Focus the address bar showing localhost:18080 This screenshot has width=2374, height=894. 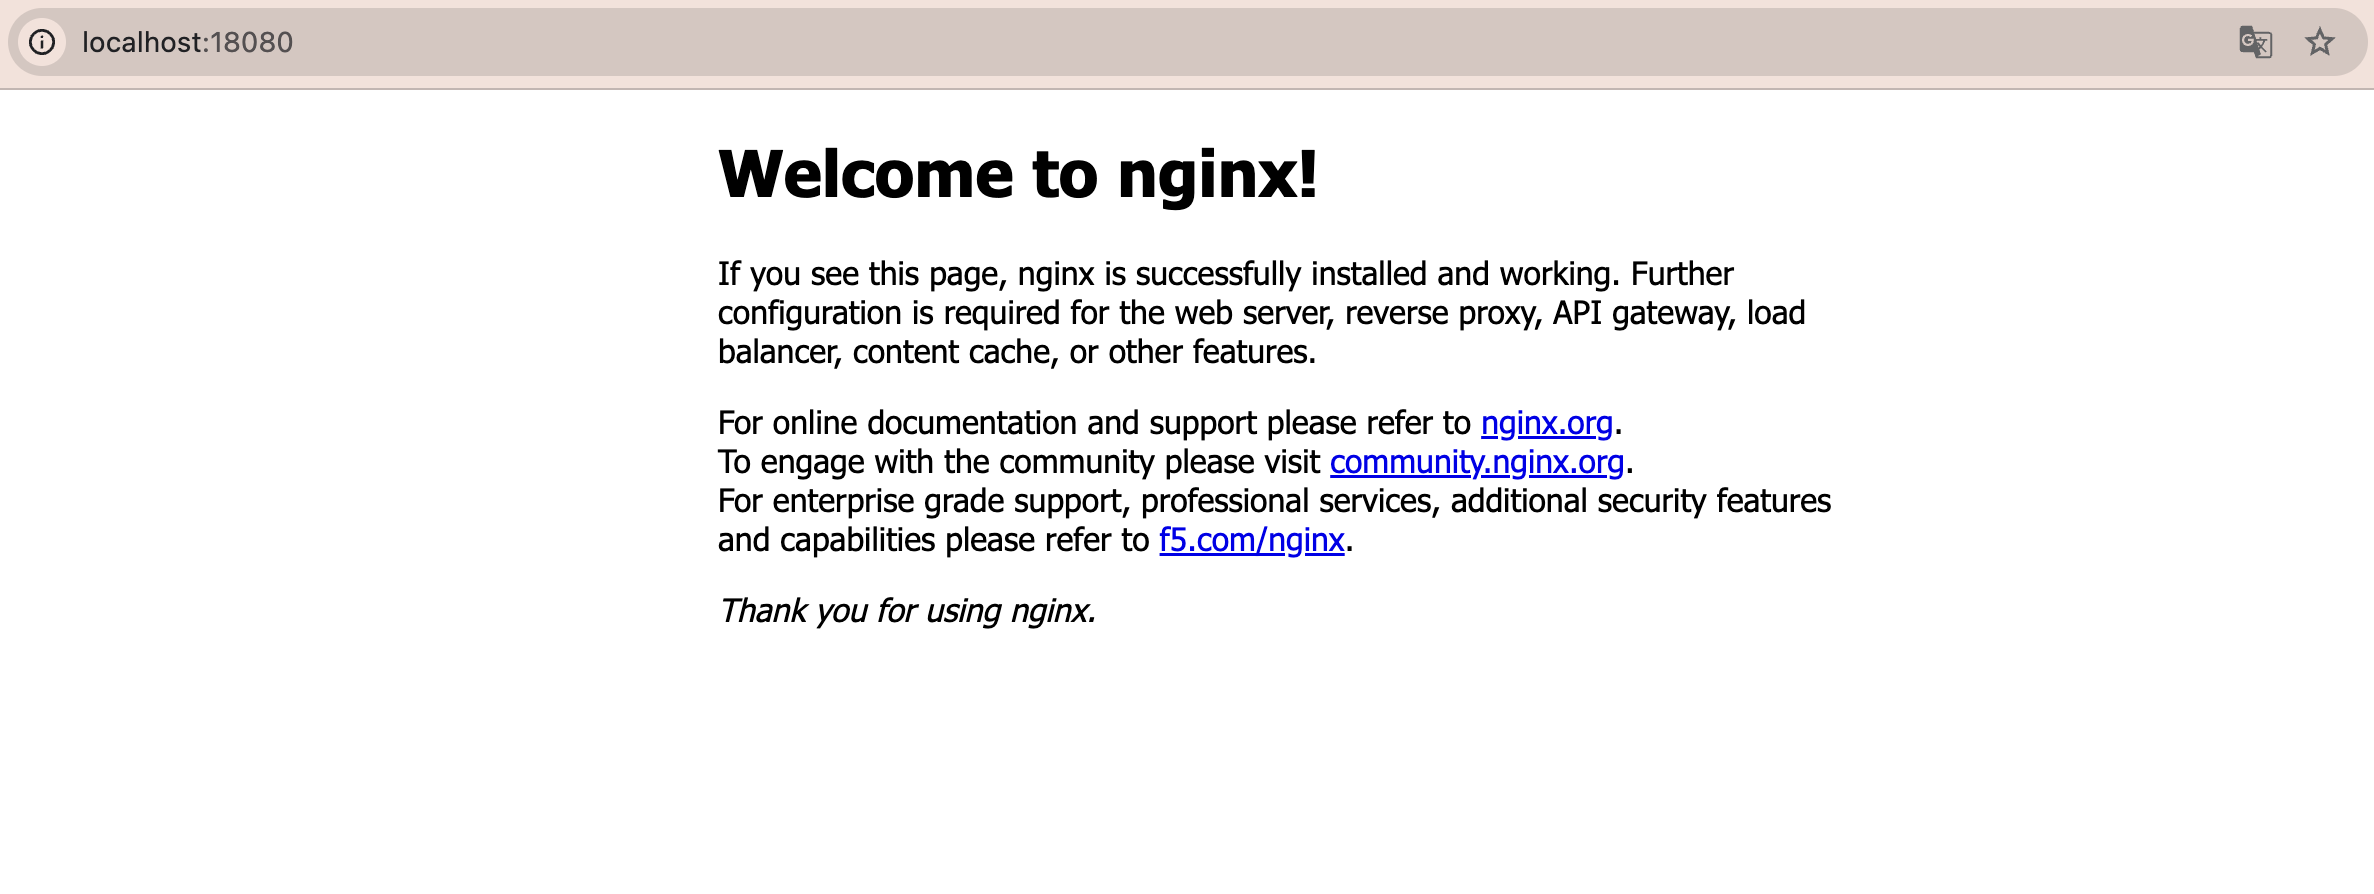[1188, 42]
